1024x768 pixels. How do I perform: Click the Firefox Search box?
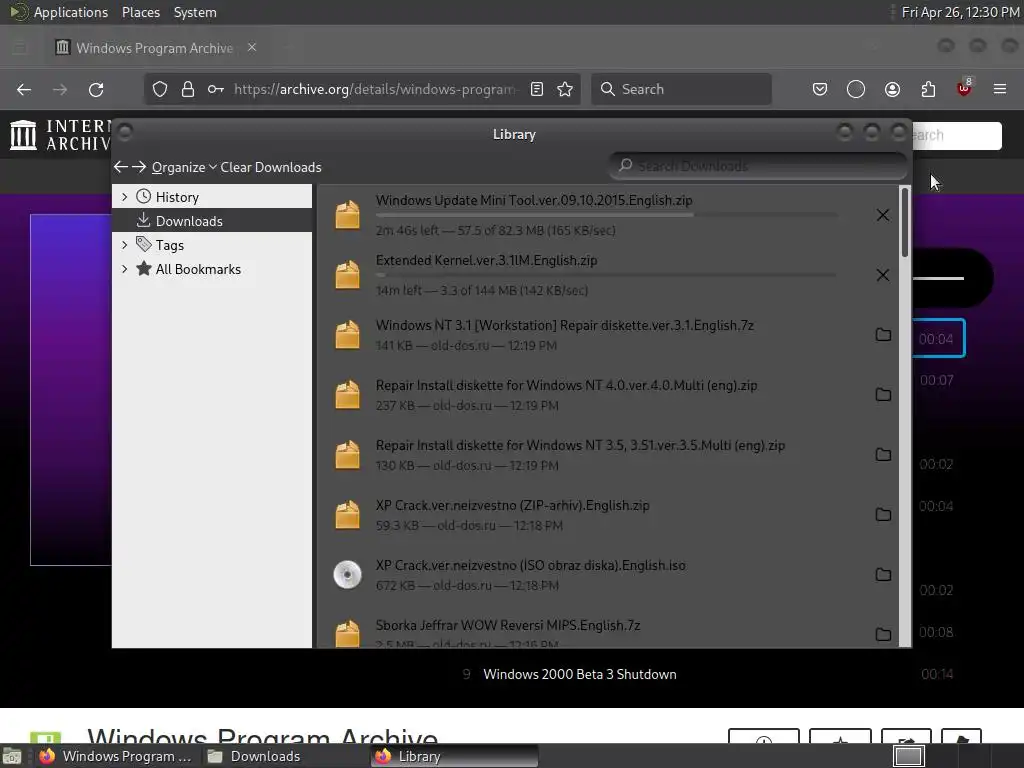pos(681,89)
